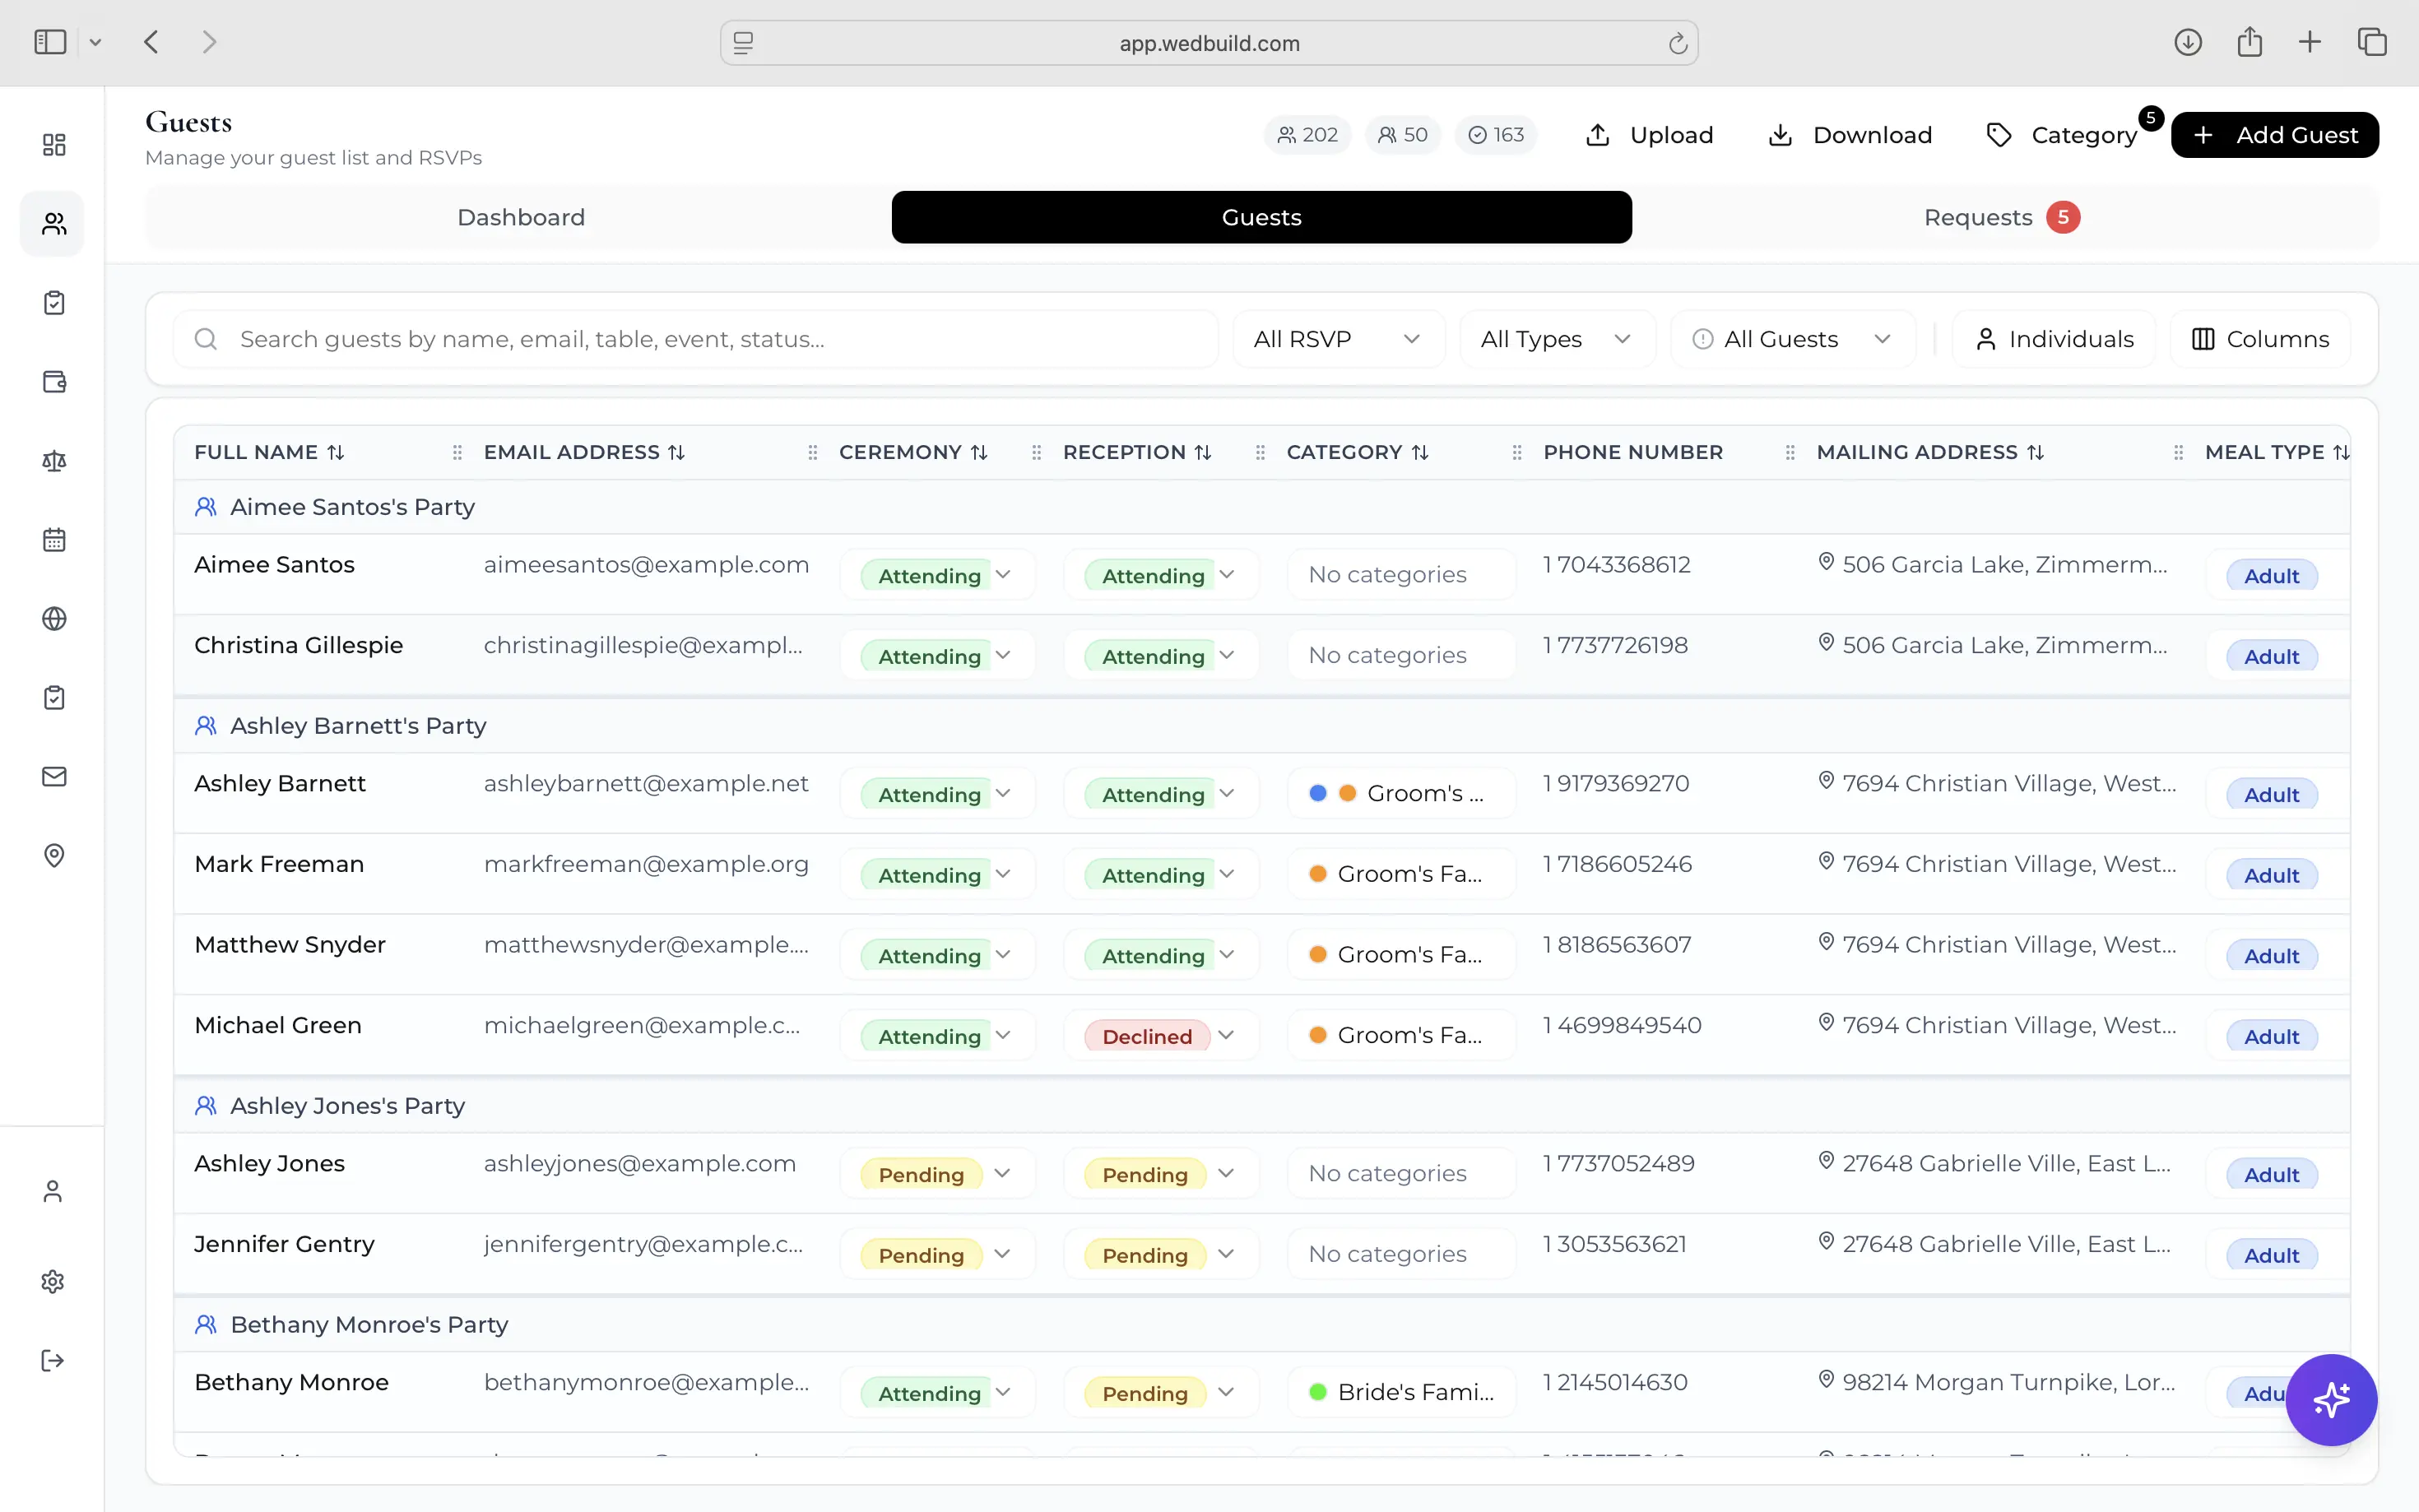This screenshot has height=1512, width=2419.
Task: Click the app.wedbuild.com address bar
Action: click(x=1208, y=43)
